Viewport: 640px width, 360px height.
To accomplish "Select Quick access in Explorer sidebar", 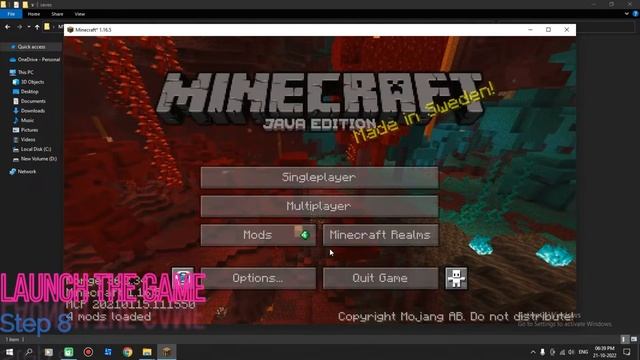I will click(x=31, y=47).
